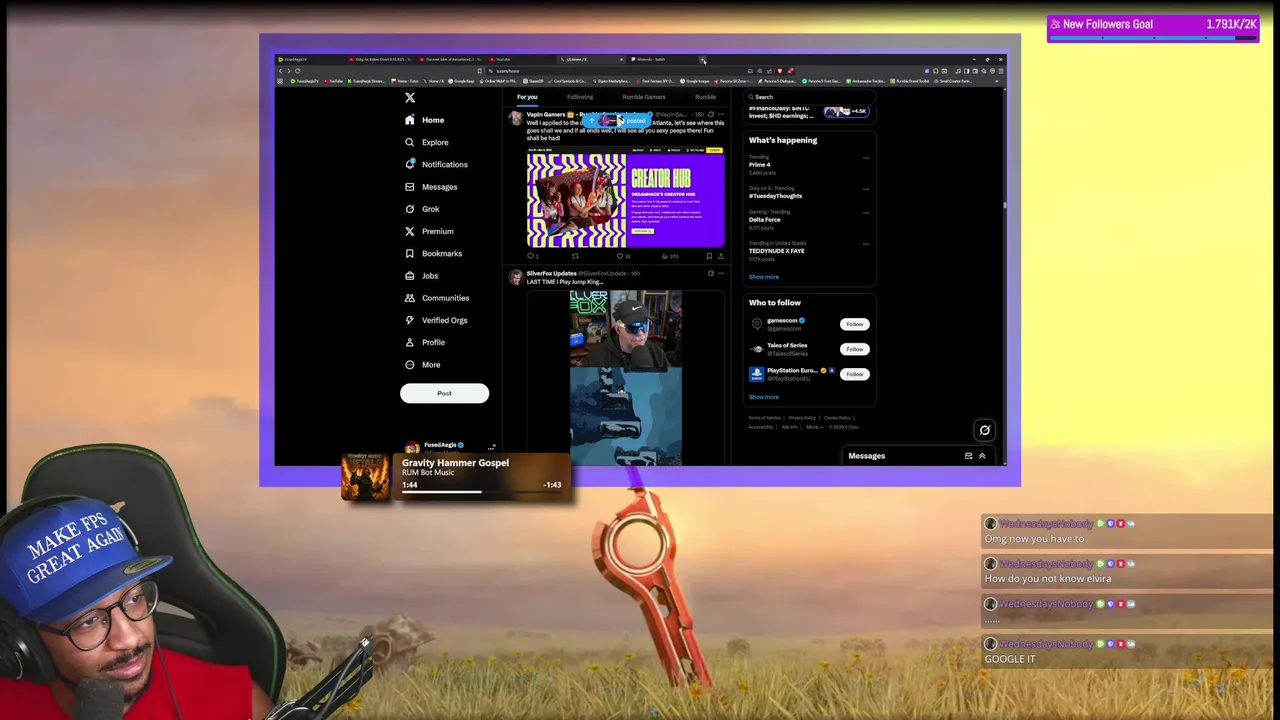Click the X Search input field

(x=810, y=97)
